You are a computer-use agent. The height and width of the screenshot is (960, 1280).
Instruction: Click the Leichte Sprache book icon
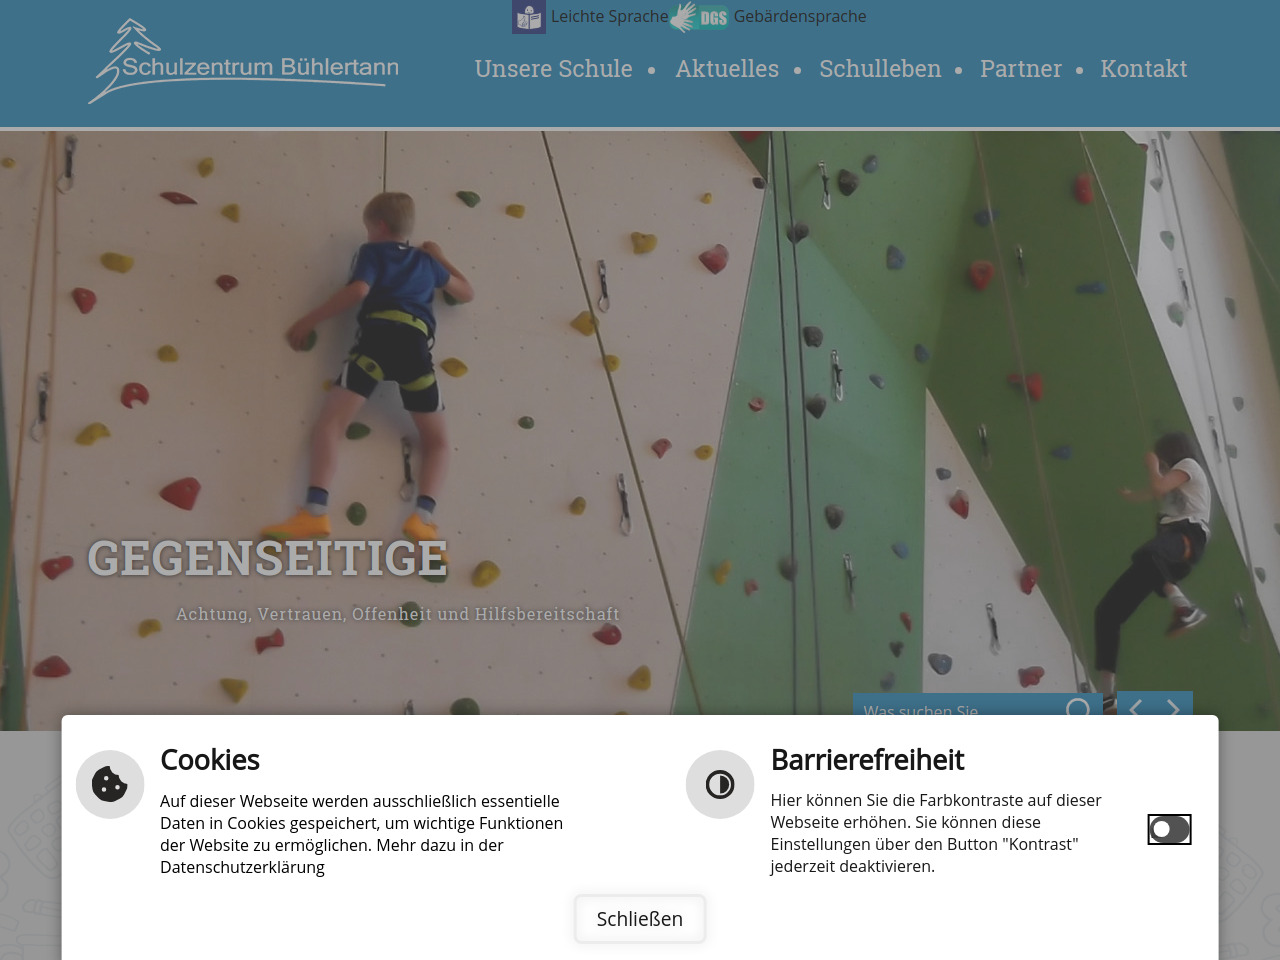tap(529, 17)
